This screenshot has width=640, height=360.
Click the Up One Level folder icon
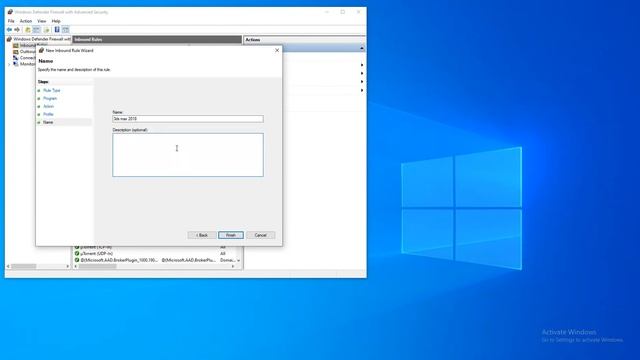click(28, 30)
